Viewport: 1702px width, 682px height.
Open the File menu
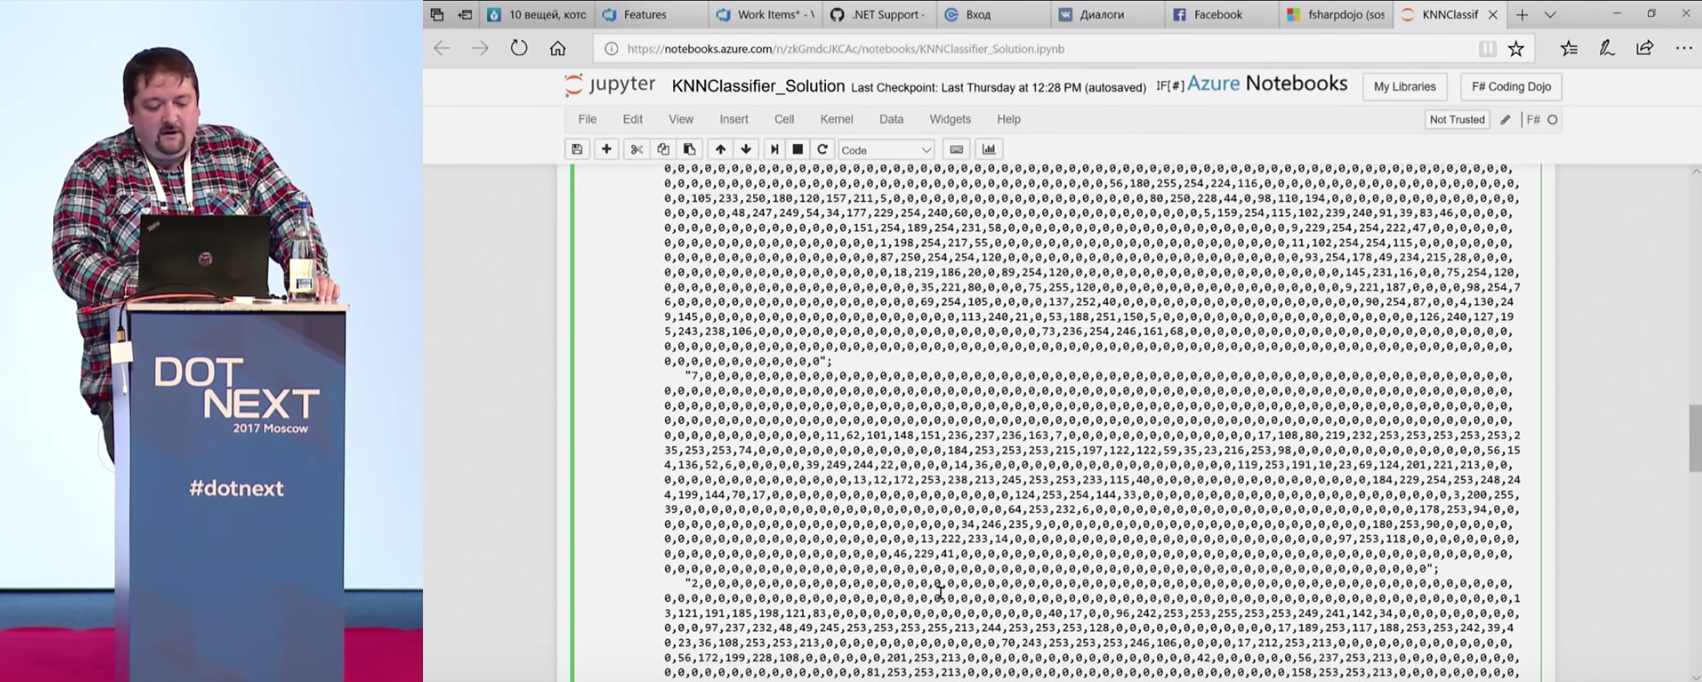[587, 119]
